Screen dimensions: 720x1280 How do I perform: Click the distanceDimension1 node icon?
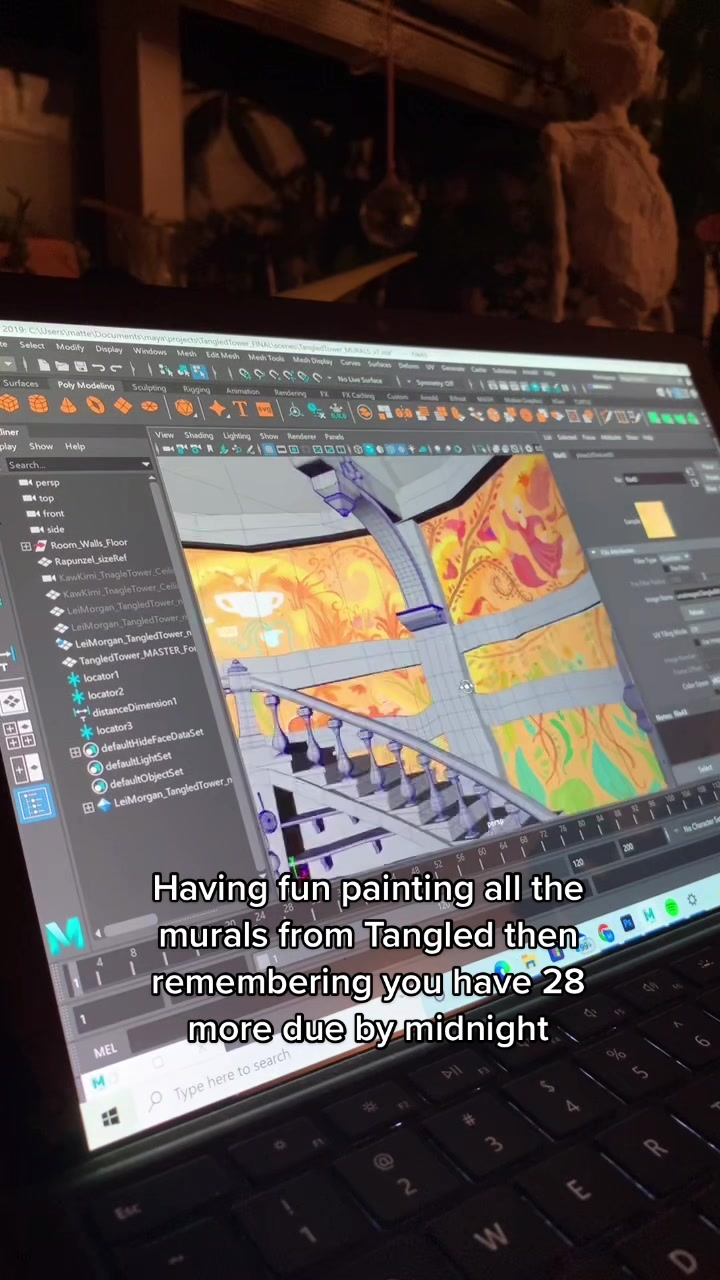81,711
